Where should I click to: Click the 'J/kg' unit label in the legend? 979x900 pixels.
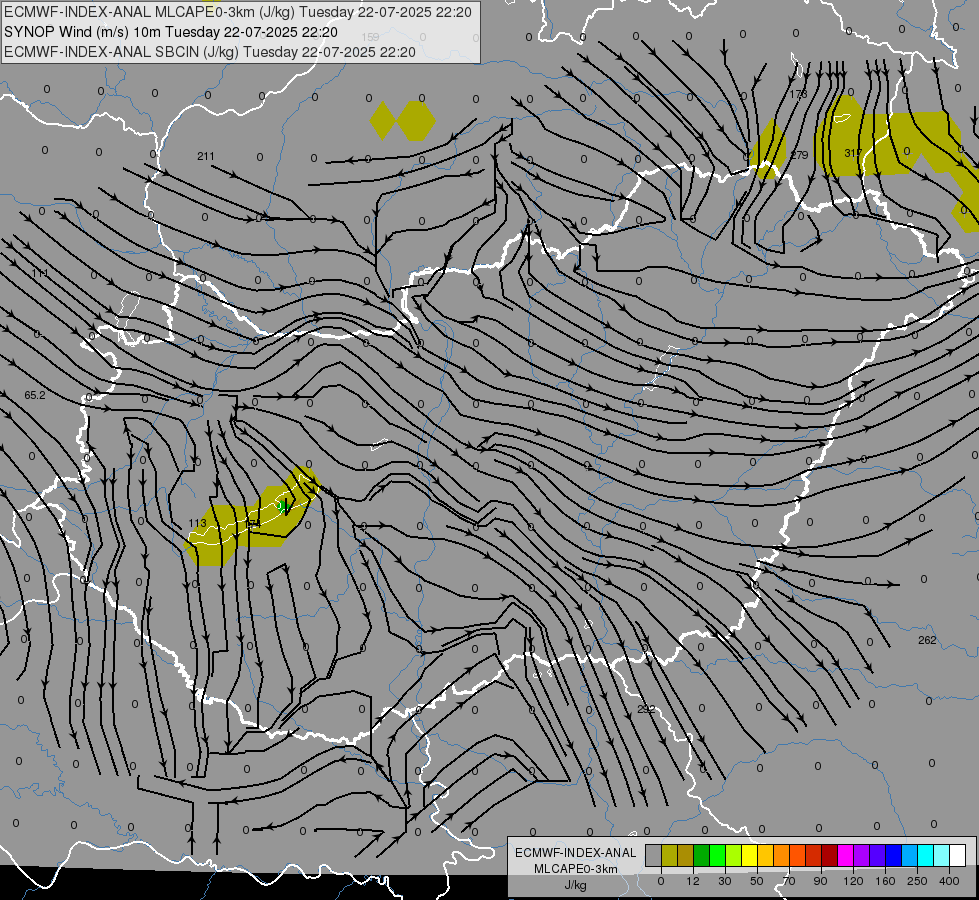576,885
